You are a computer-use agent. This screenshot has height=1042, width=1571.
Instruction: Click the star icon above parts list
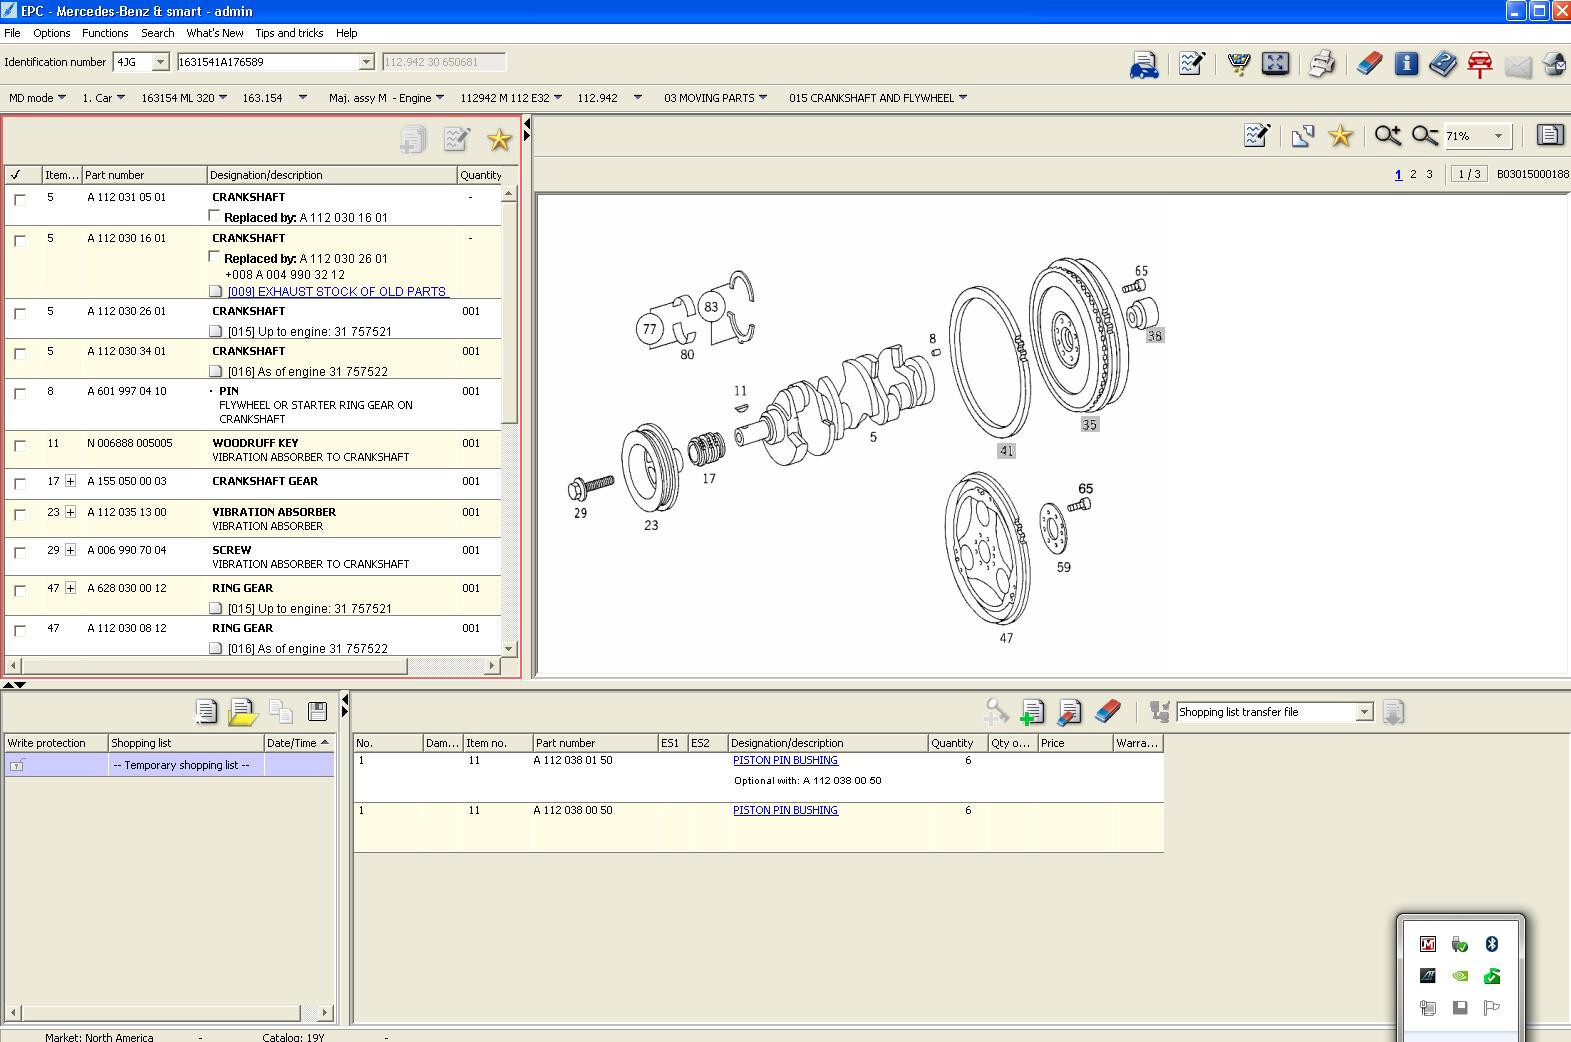pos(498,140)
